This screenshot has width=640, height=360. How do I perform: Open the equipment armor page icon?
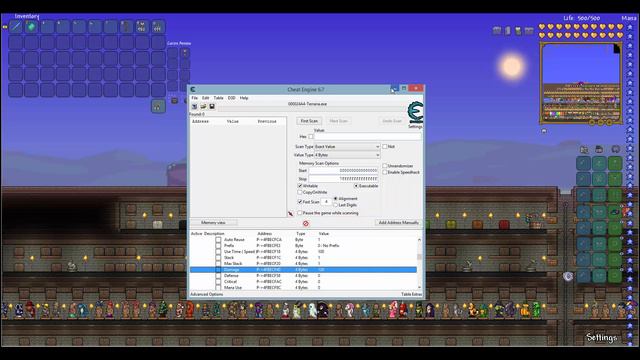[584, 149]
